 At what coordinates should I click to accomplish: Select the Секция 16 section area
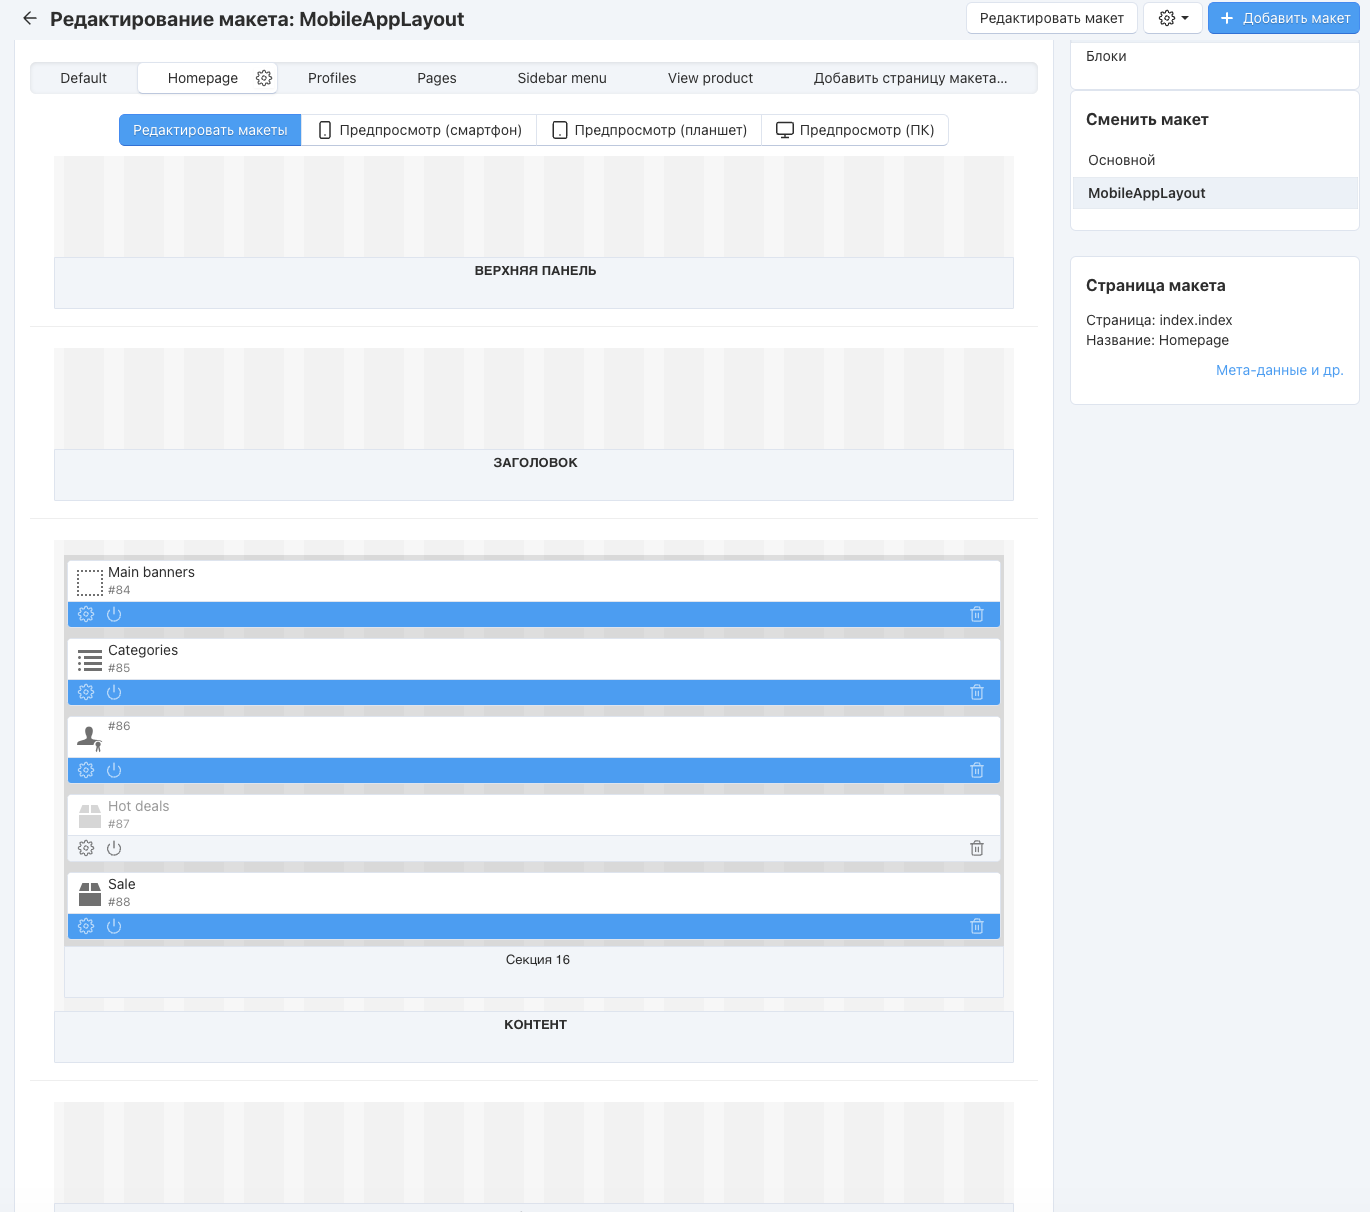537,960
